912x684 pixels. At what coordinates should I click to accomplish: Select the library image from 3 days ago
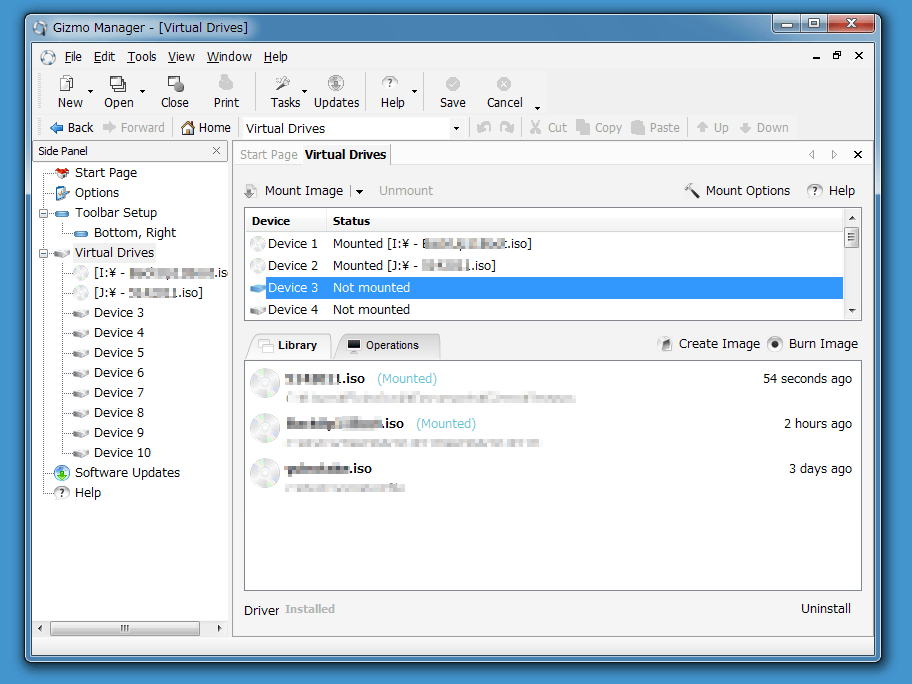[553, 476]
